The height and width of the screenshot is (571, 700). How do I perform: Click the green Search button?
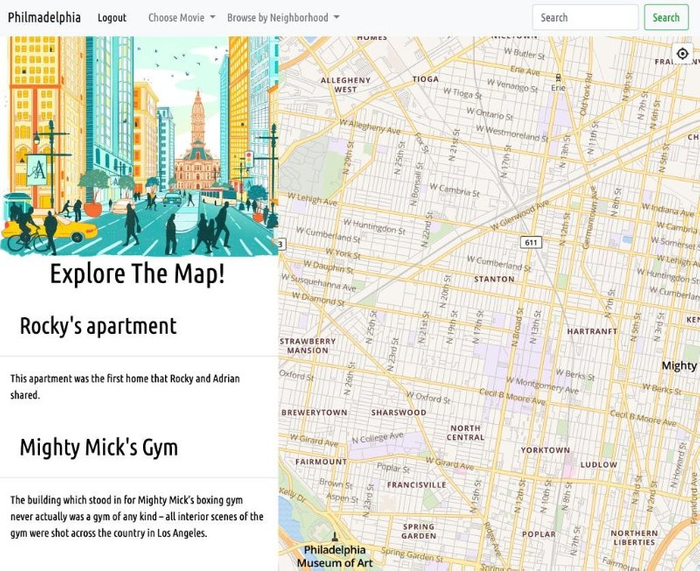click(x=666, y=17)
